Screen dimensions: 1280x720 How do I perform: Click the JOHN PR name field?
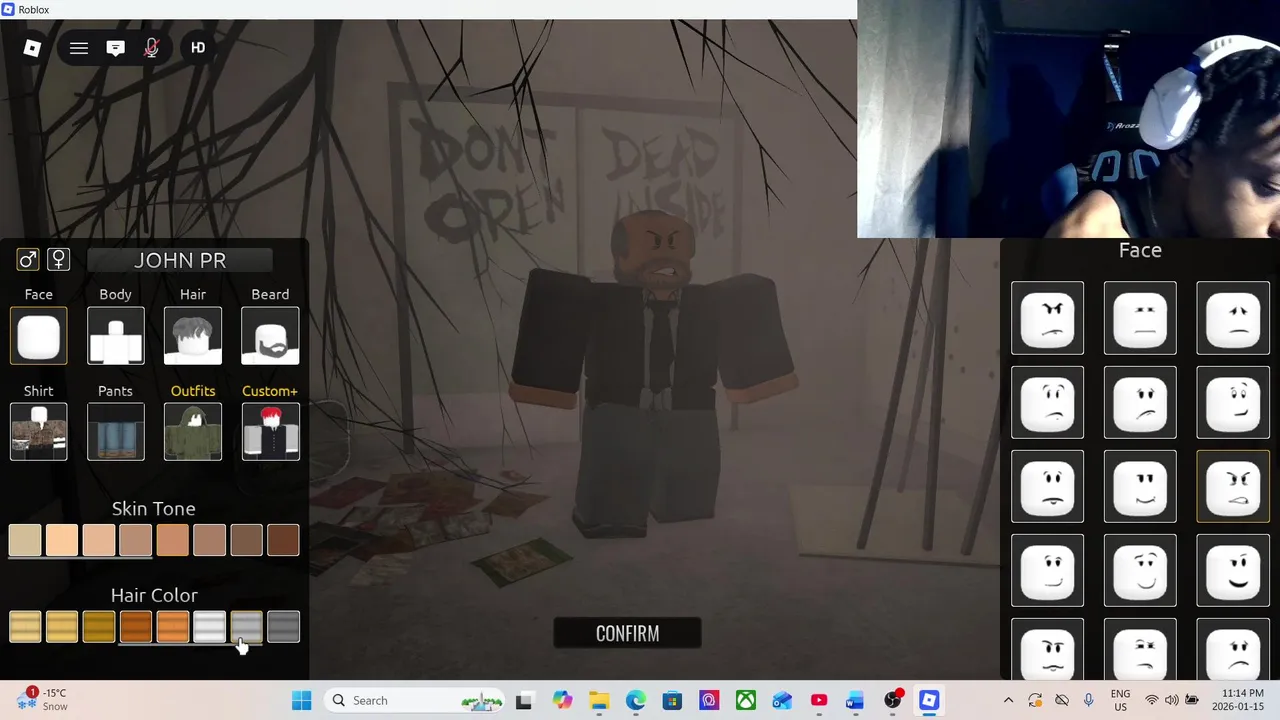(180, 260)
